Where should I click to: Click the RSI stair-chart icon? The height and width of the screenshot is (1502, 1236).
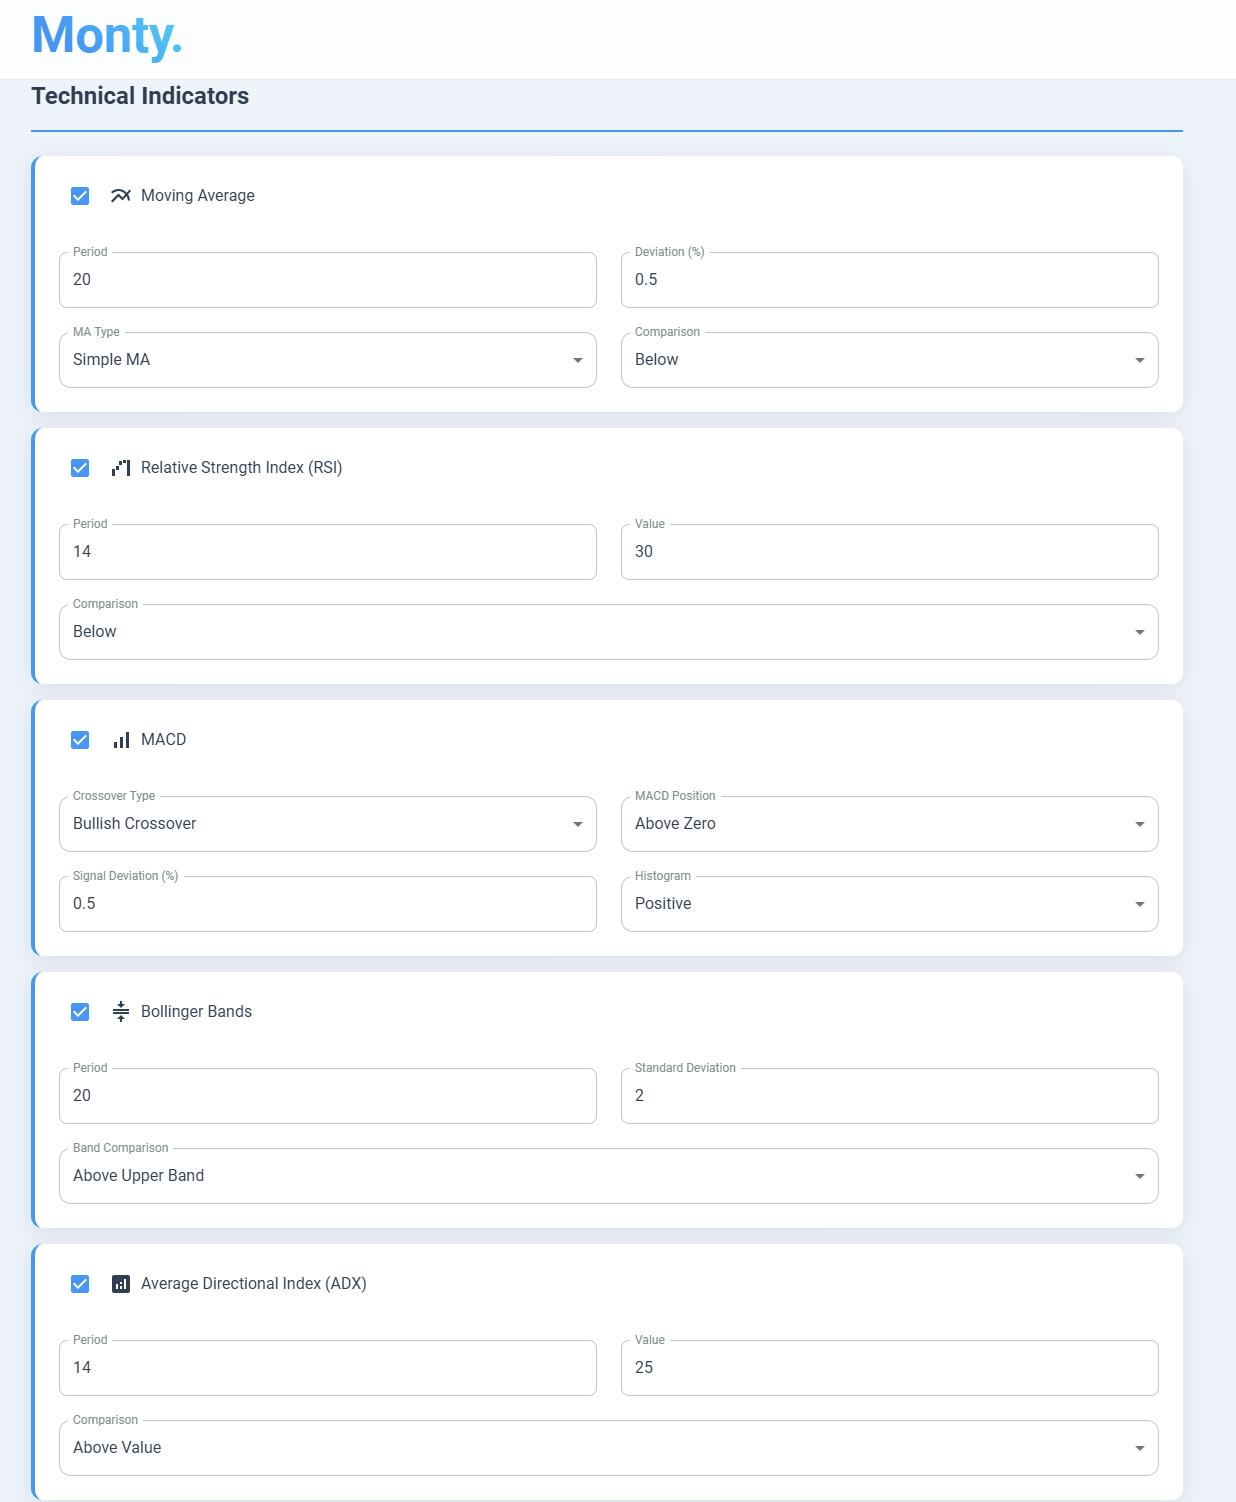pyautogui.click(x=121, y=468)
